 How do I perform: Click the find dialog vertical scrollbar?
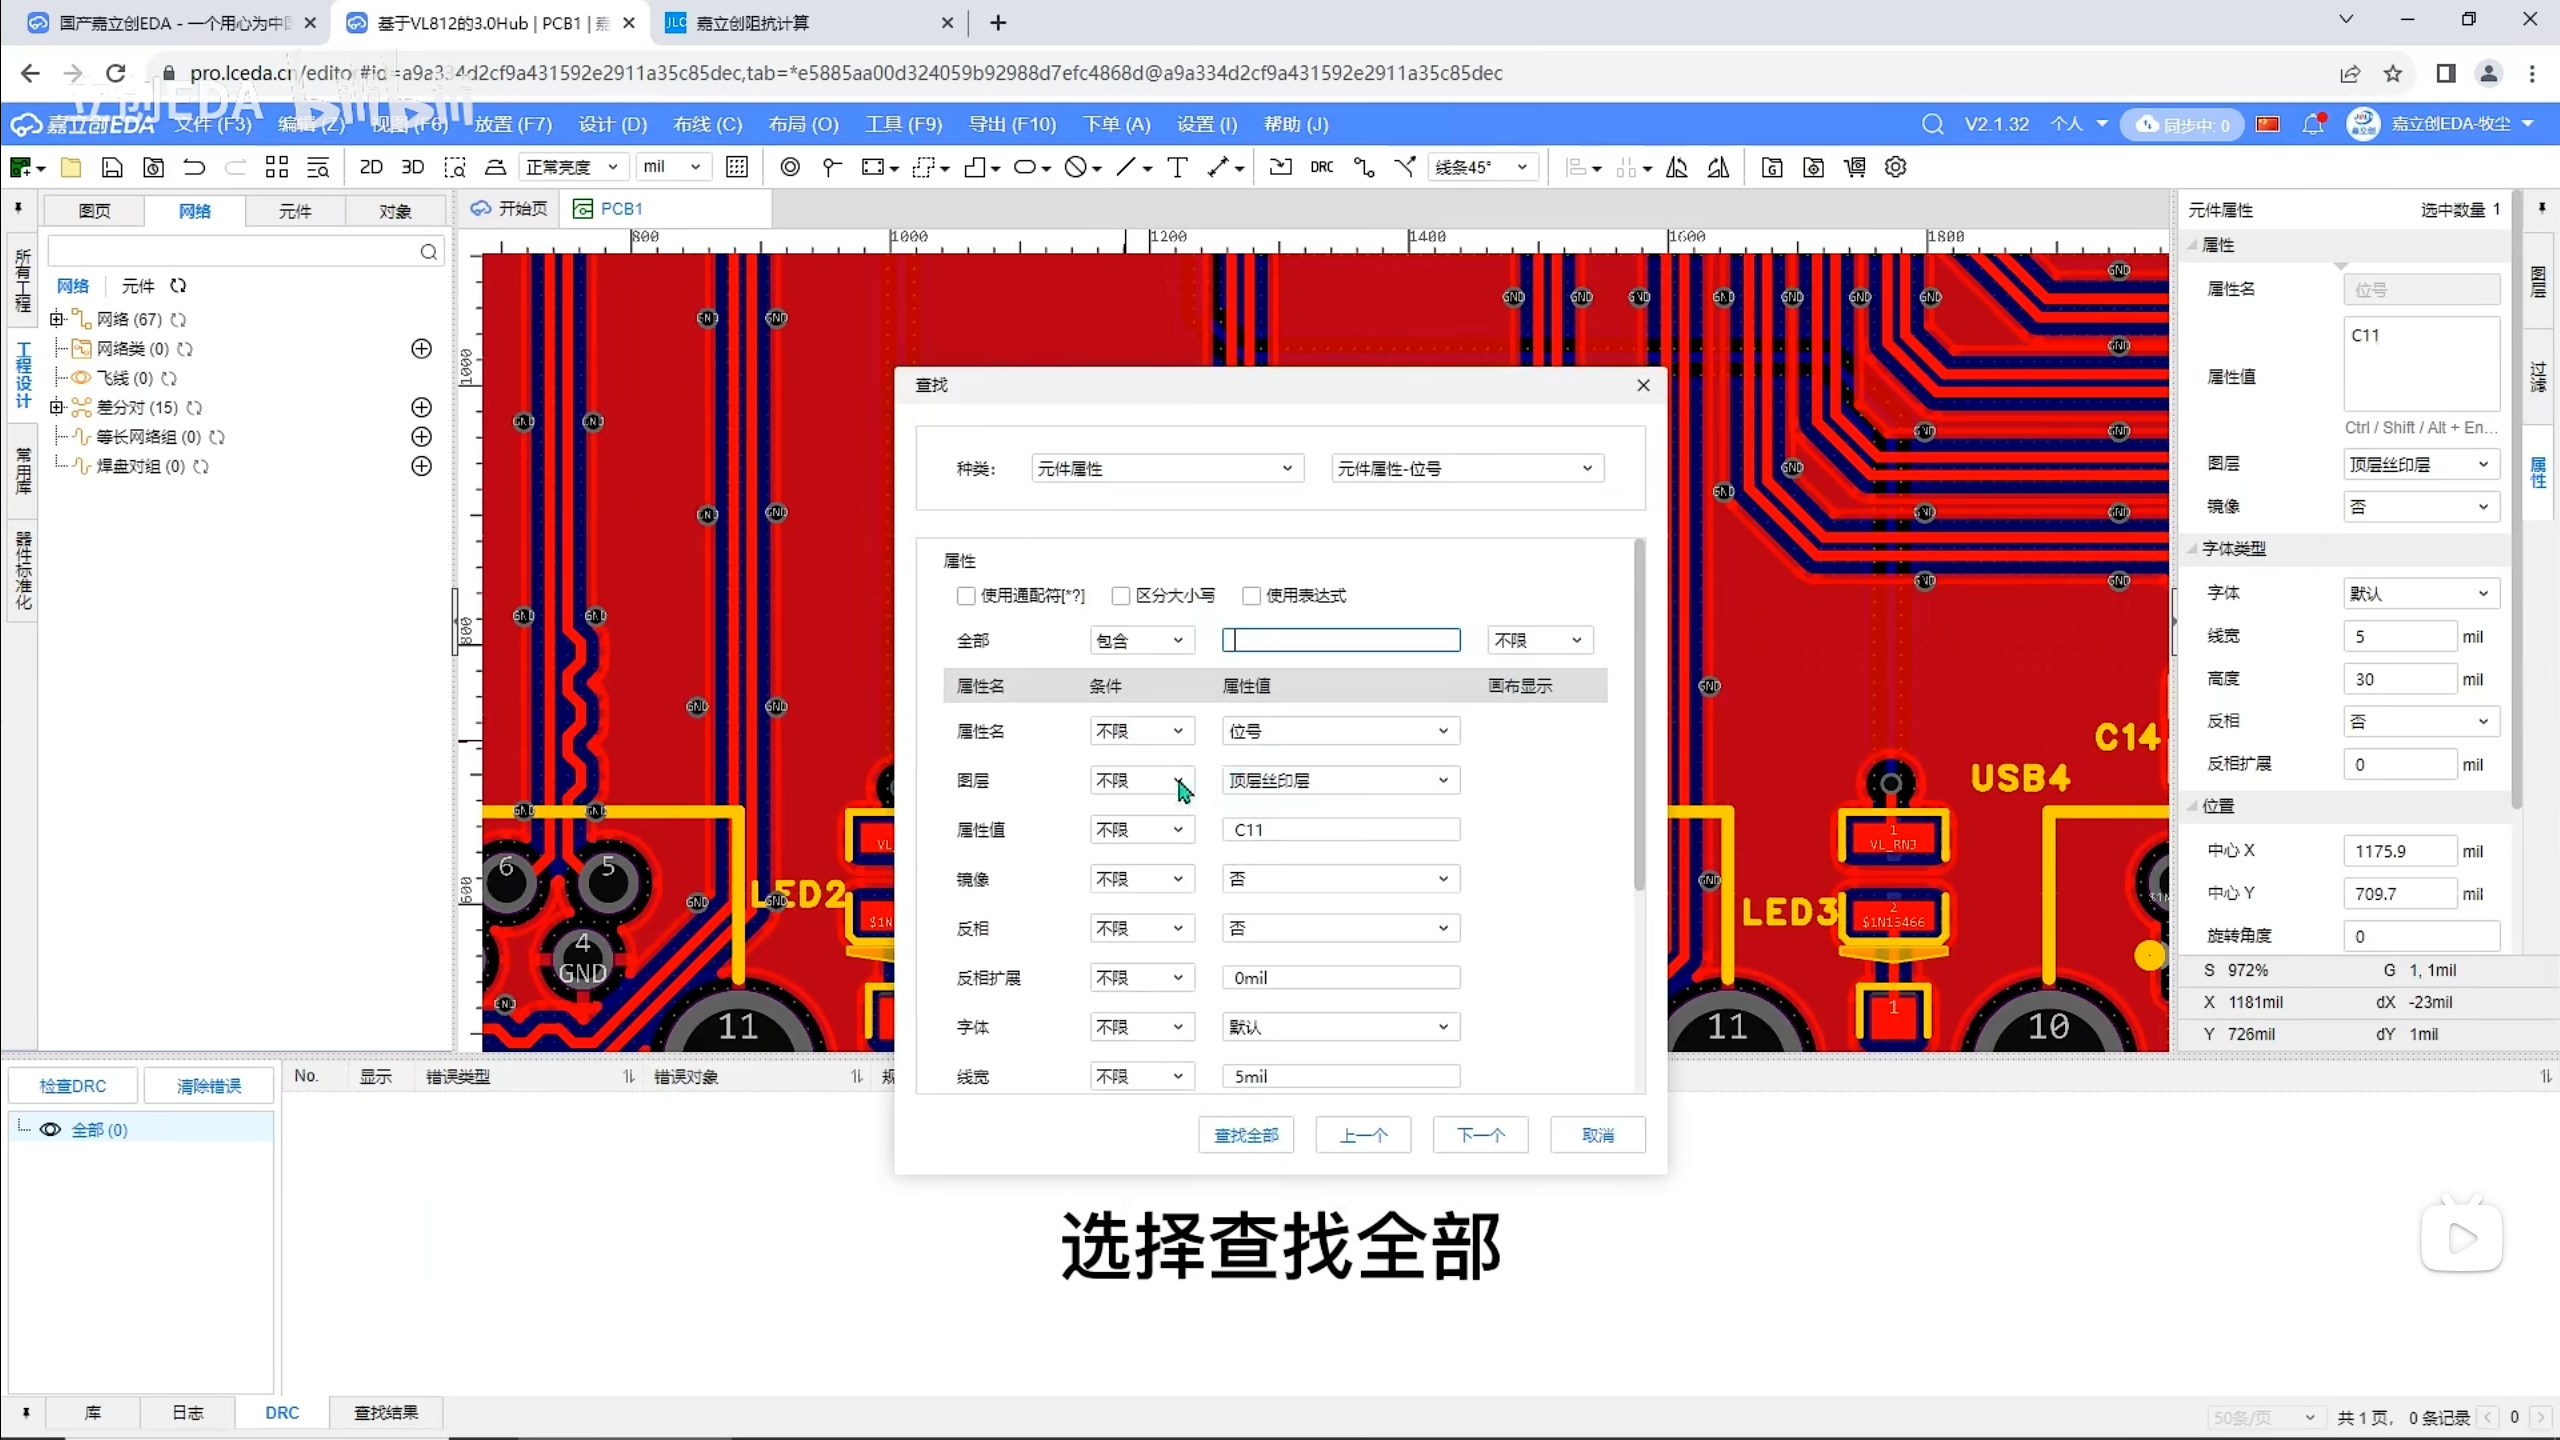click(x=1638, y=715)
